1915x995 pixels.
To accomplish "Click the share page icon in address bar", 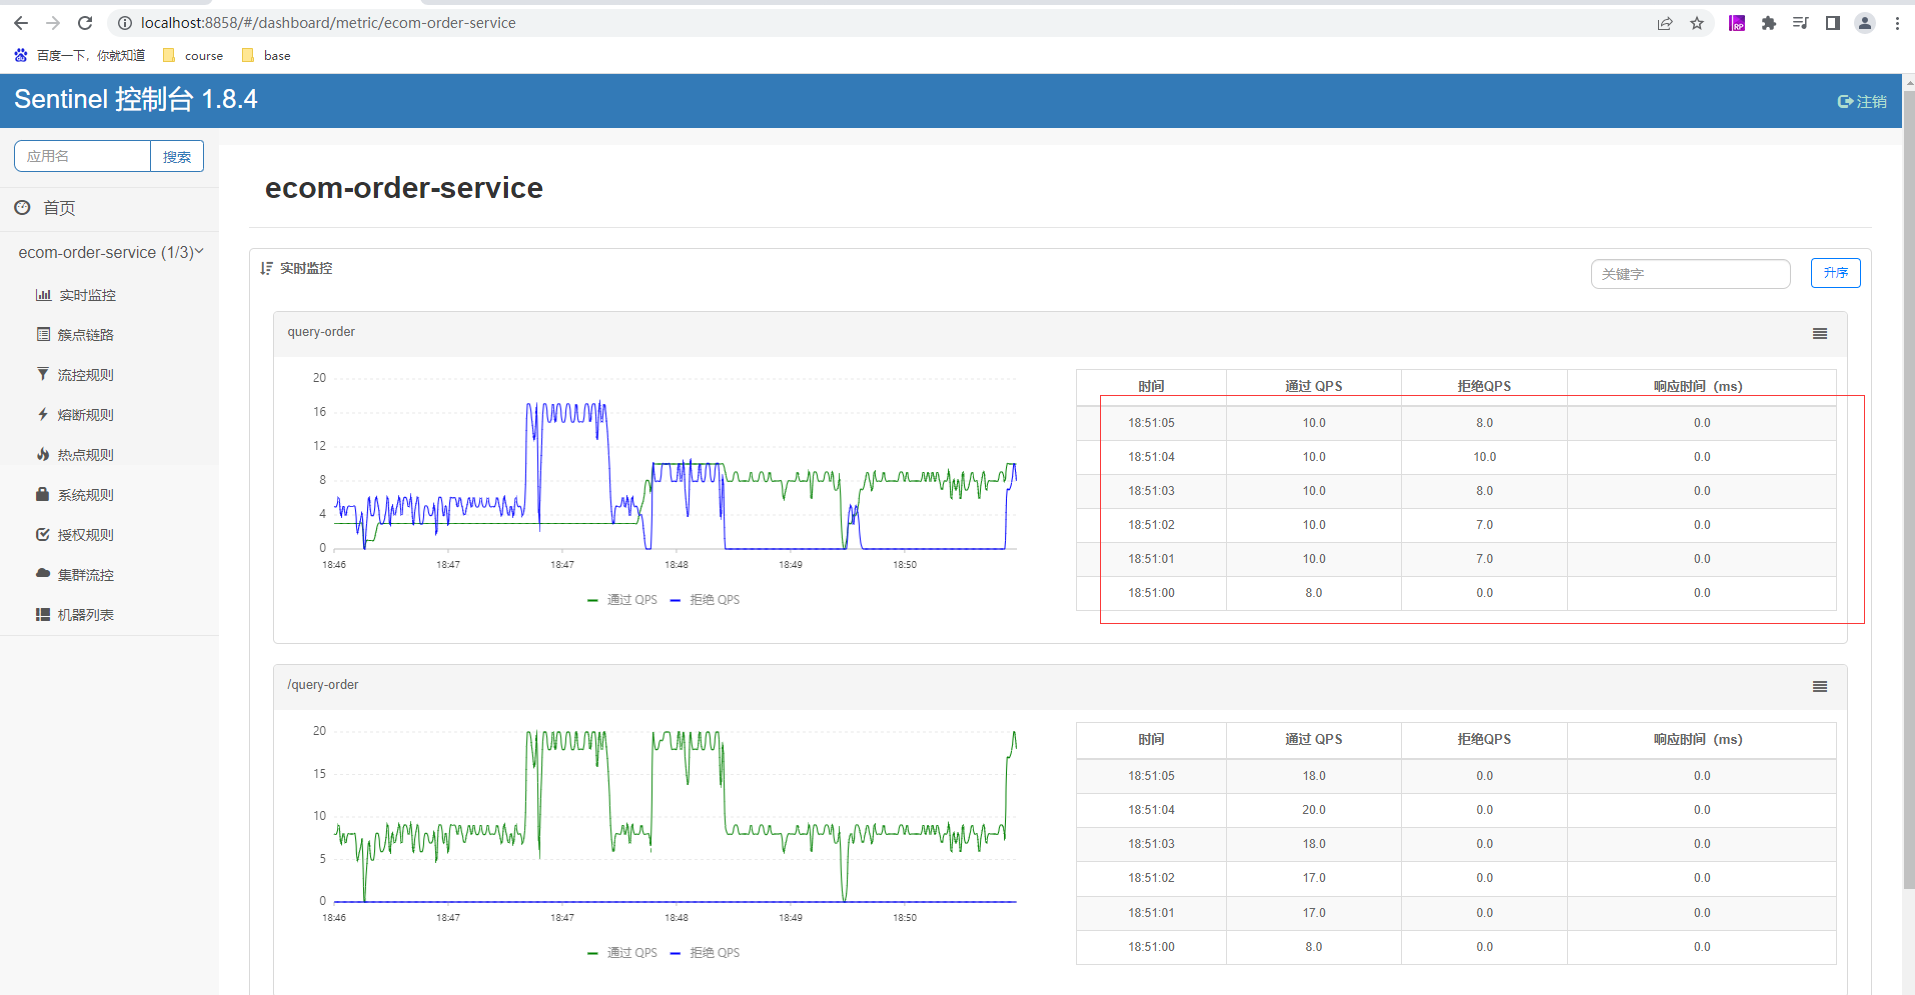I will [1665, 23].
